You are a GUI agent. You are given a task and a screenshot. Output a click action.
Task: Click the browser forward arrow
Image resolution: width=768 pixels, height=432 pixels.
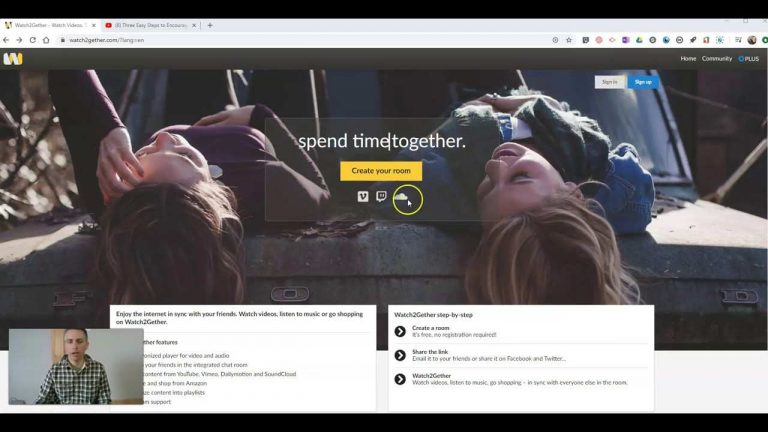[19, 40]
